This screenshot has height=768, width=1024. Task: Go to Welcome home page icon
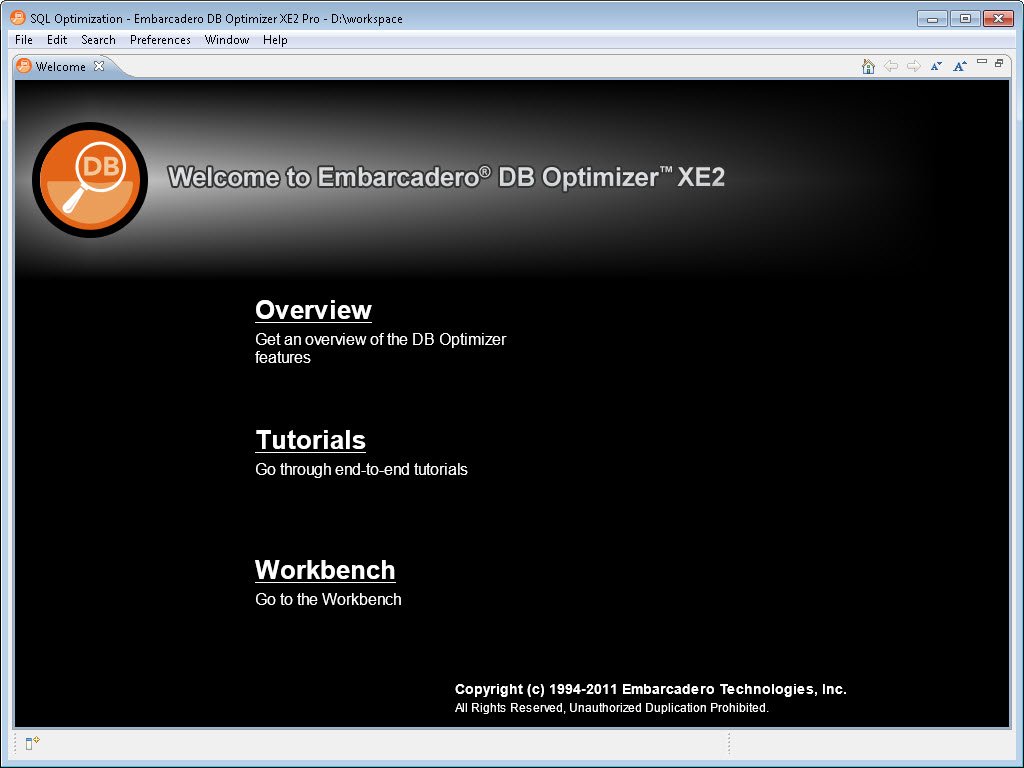[868, 66]
